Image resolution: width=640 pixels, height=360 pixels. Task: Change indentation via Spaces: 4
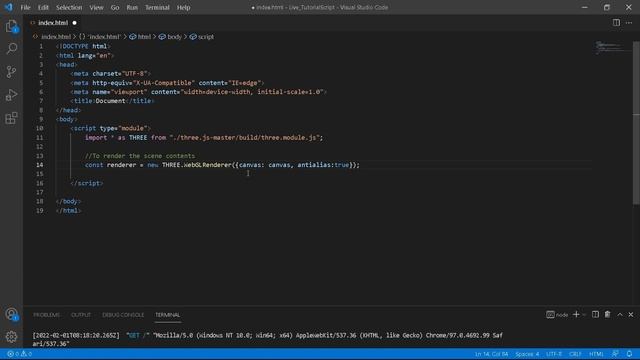(x=527, y=354)
